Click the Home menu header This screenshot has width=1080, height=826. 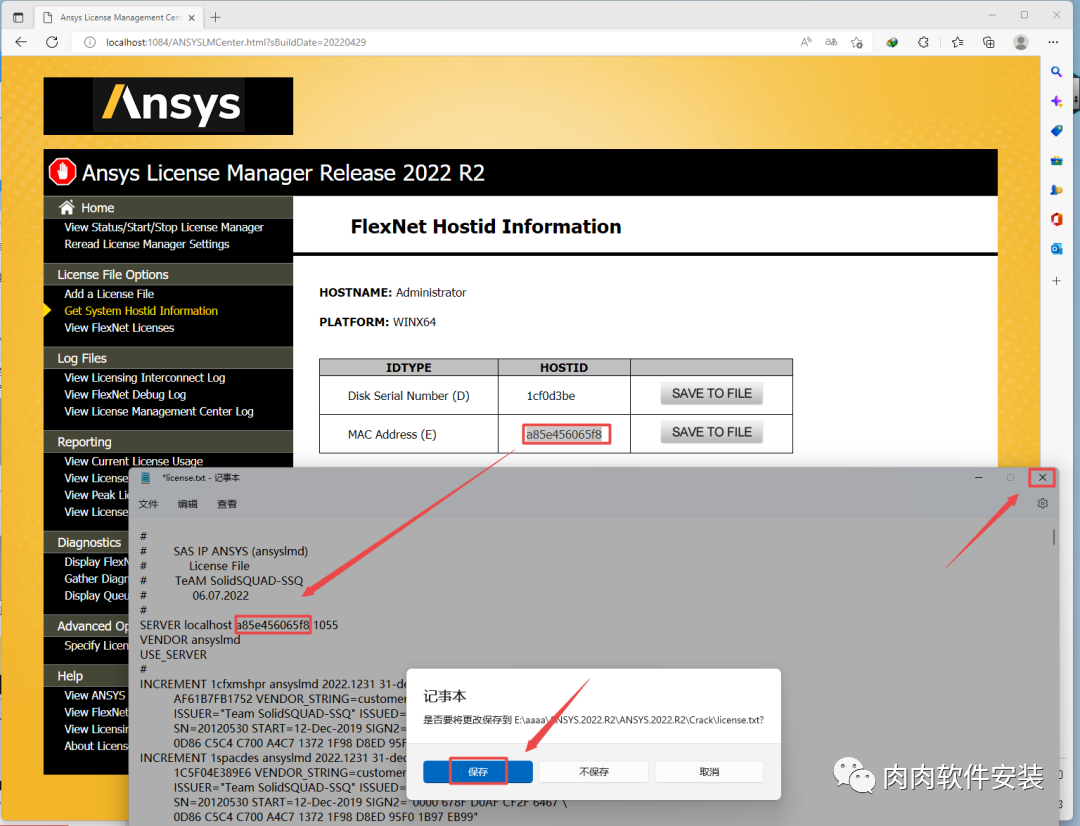point(168,207)
